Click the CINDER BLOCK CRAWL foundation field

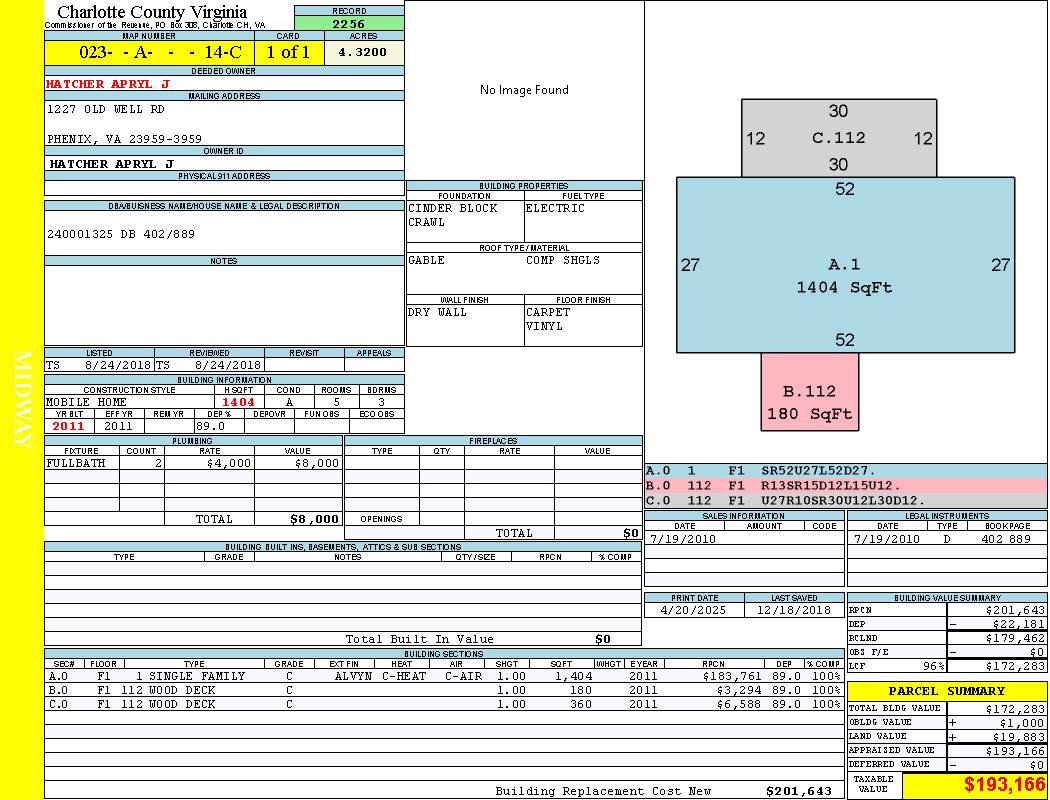pyautogui.click(x=464, y=216)
